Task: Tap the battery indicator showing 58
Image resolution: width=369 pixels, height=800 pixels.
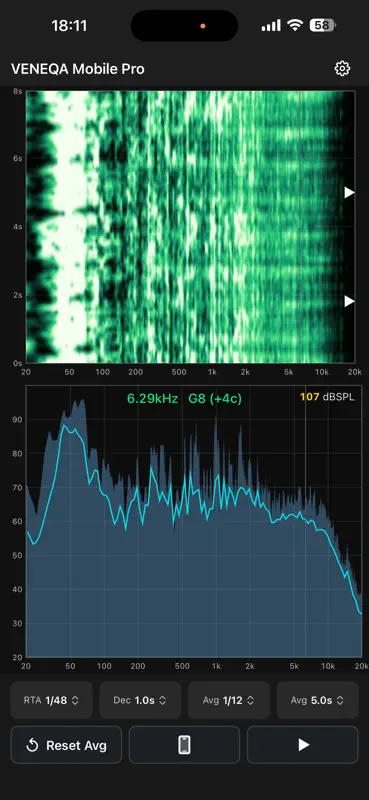Action: point(323,25)
